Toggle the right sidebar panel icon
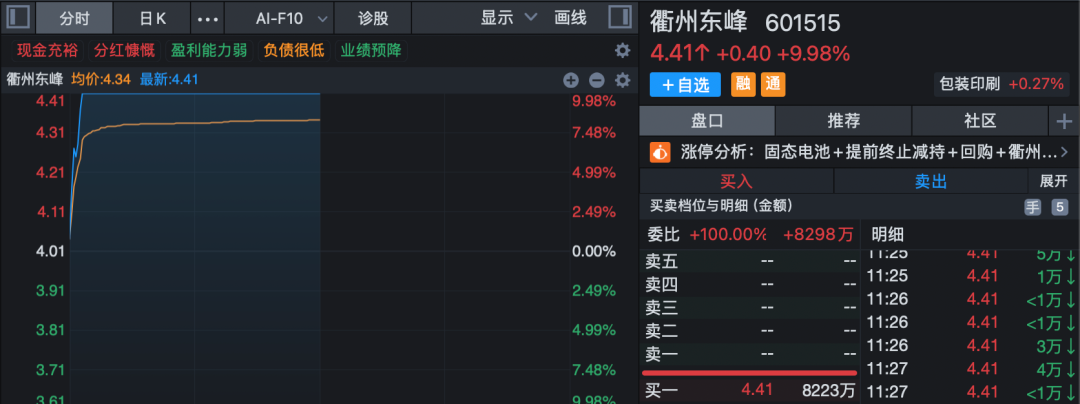Image resolution: width=1080 pixels, height=404 pixels. [x=619, y=17]
